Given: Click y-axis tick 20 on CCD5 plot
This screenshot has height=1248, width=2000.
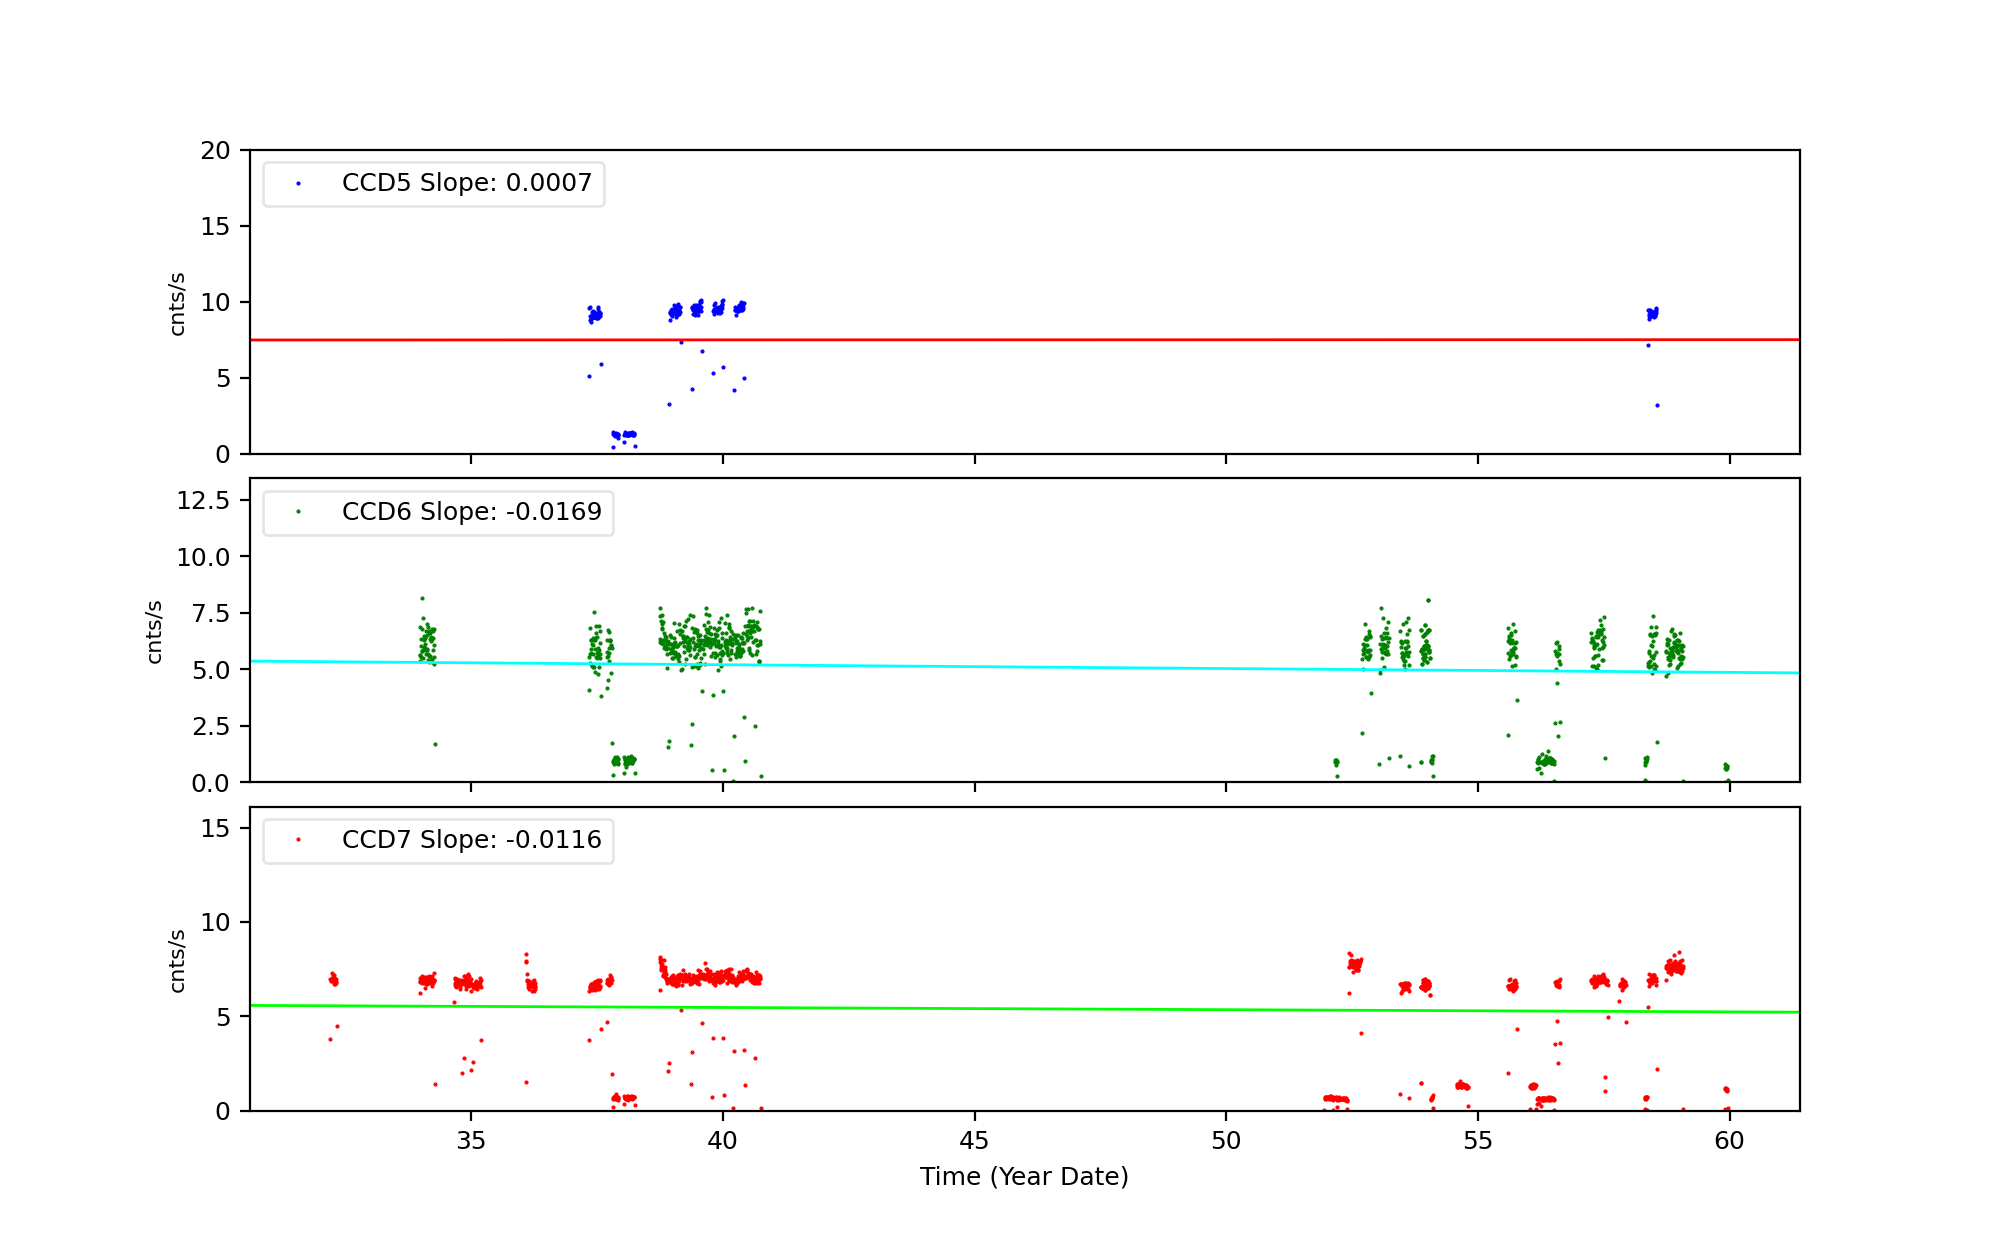Looking at the screenshot, I should click(x=215, y=151).
